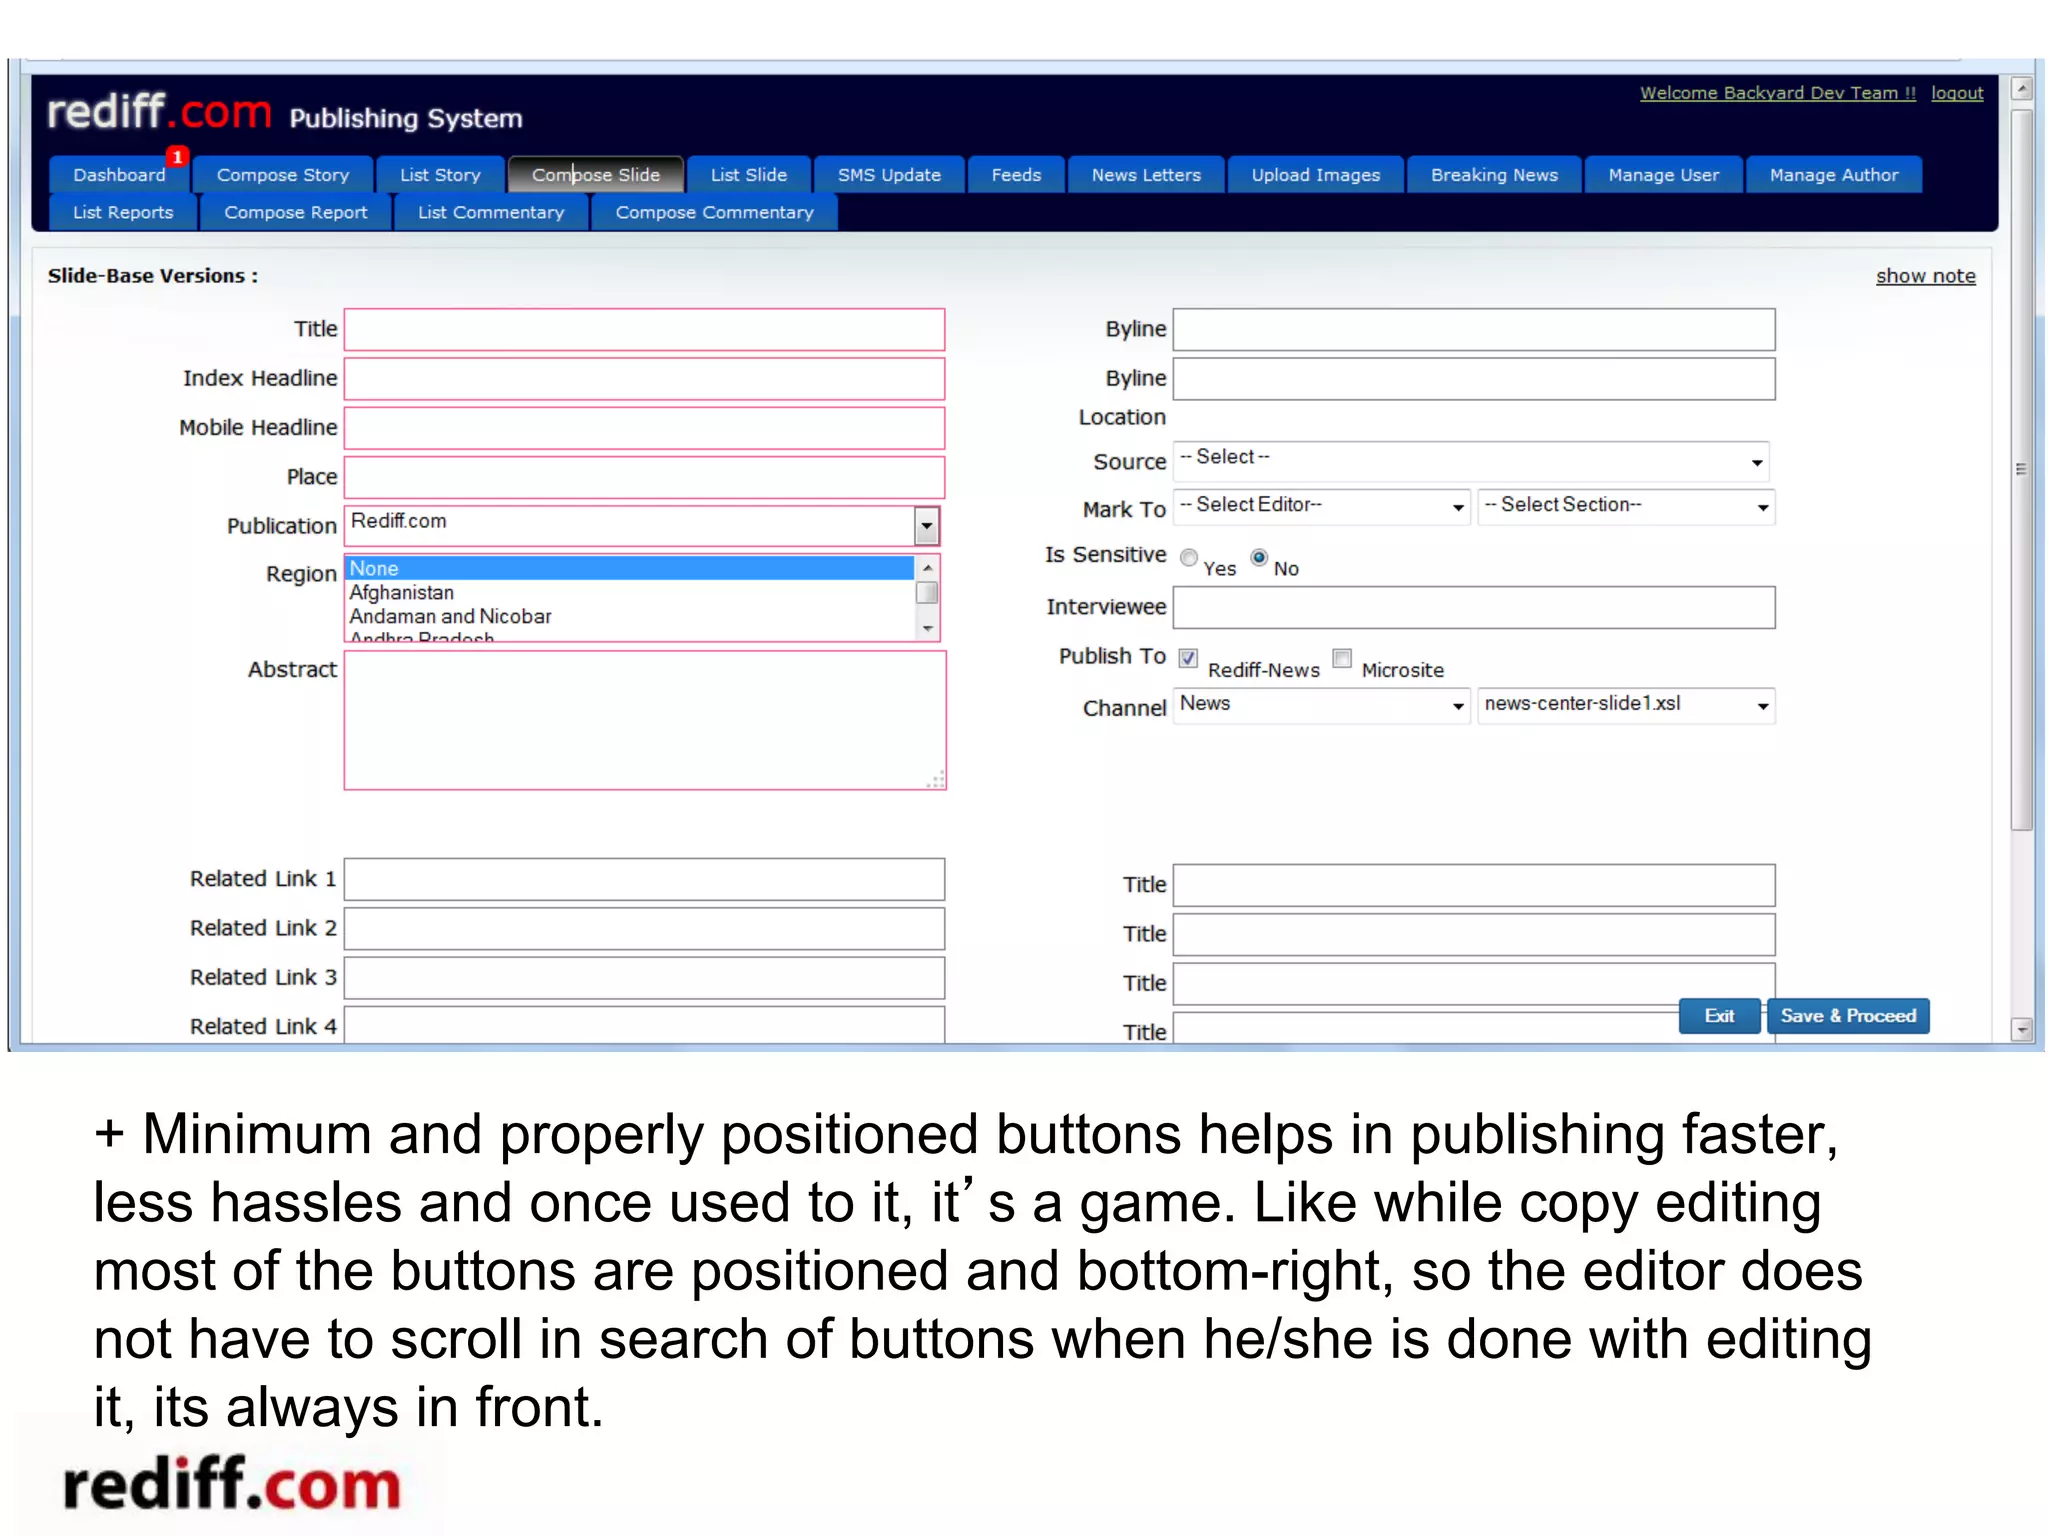
Task: Open the List Reports tab
Action: [x=123, y=213]
